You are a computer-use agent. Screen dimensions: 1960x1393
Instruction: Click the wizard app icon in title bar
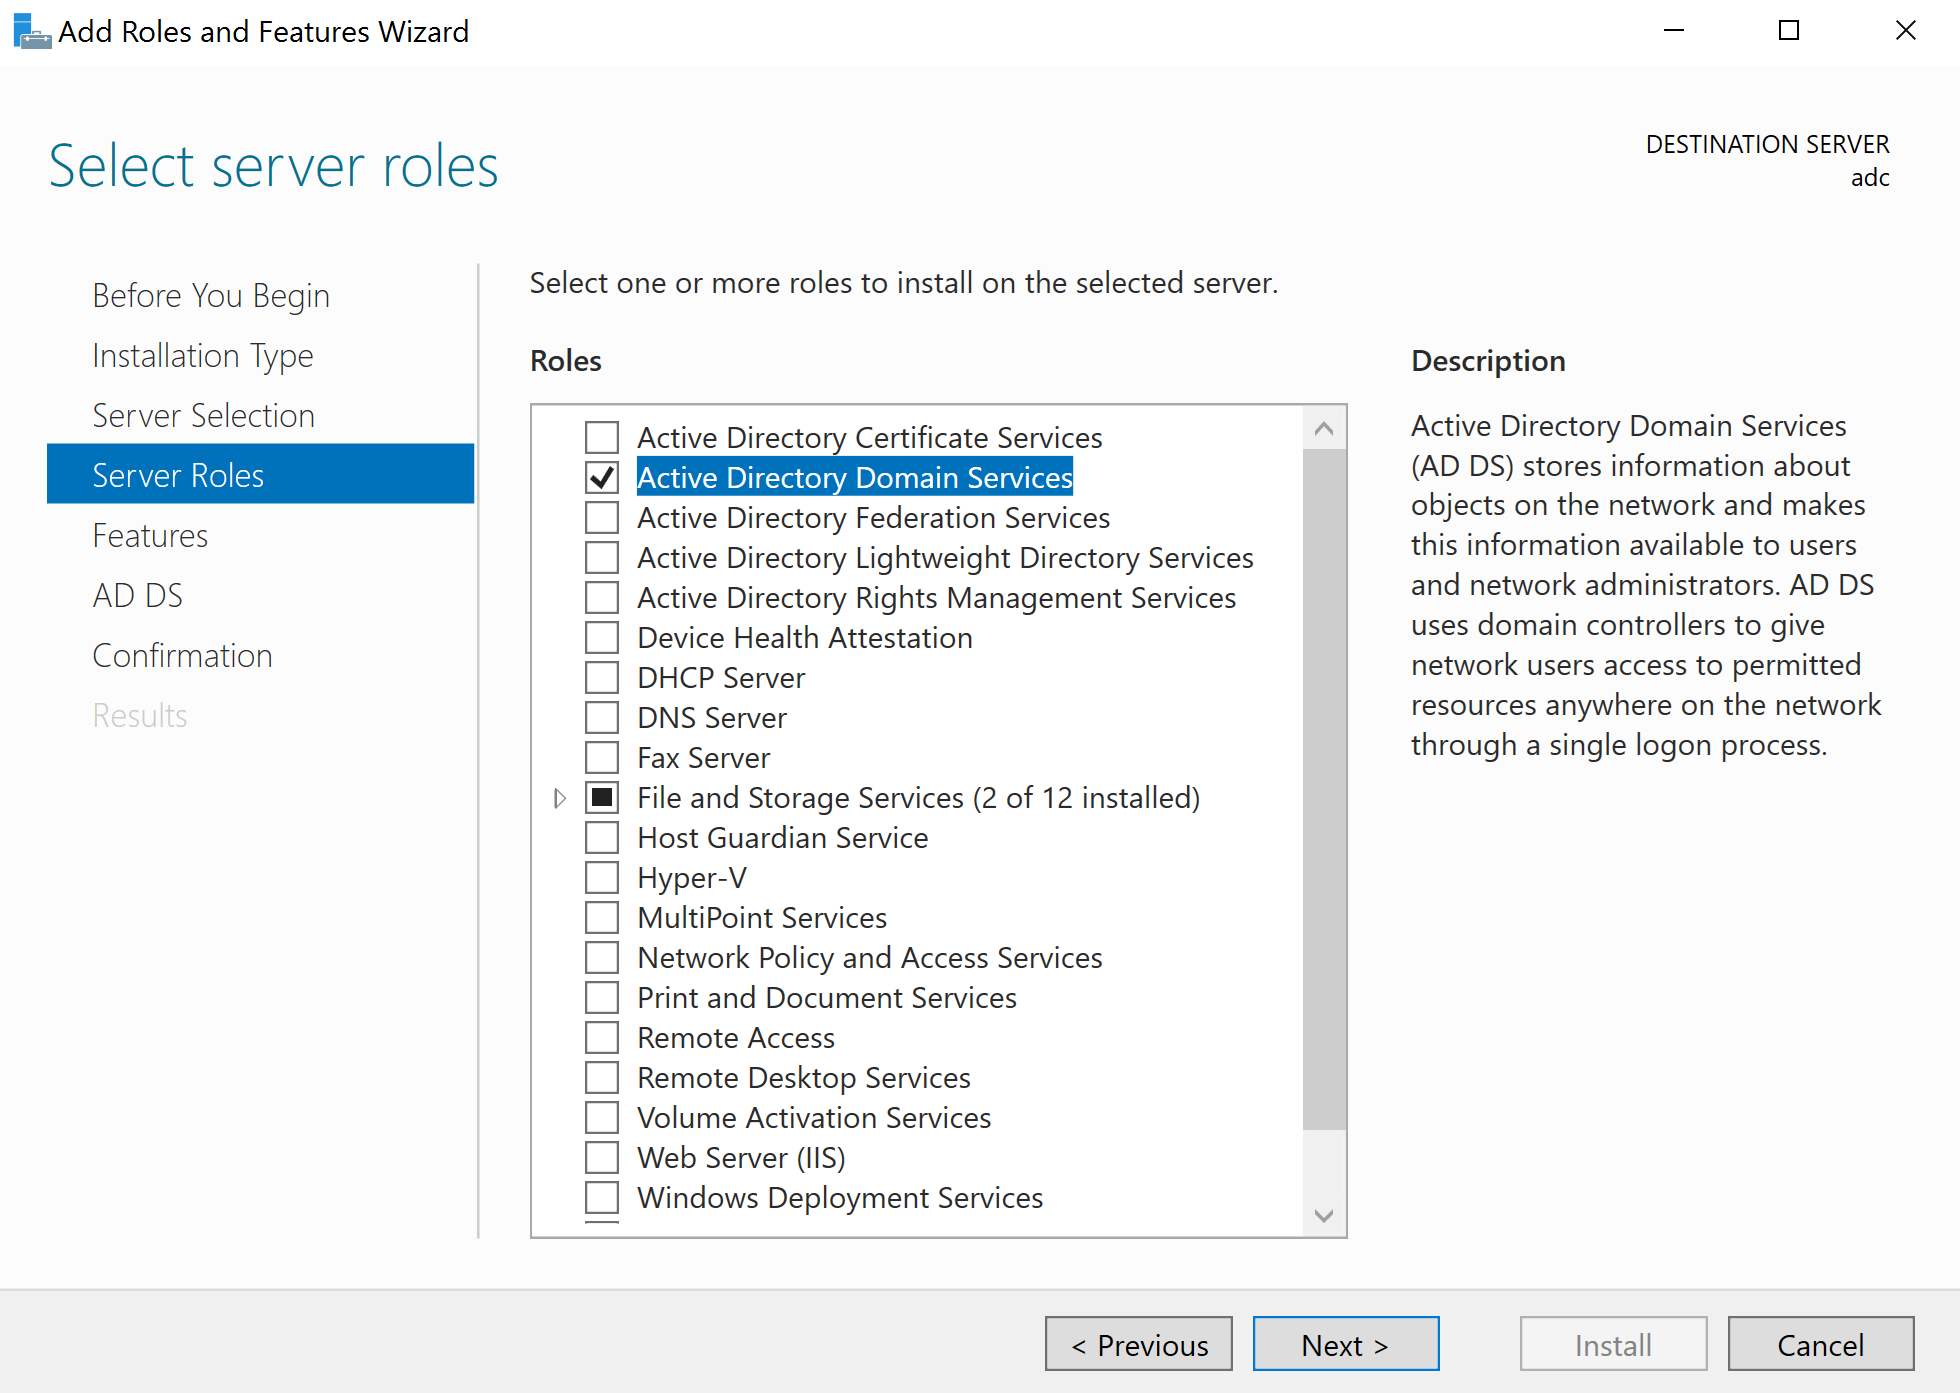tap(31, 31)
